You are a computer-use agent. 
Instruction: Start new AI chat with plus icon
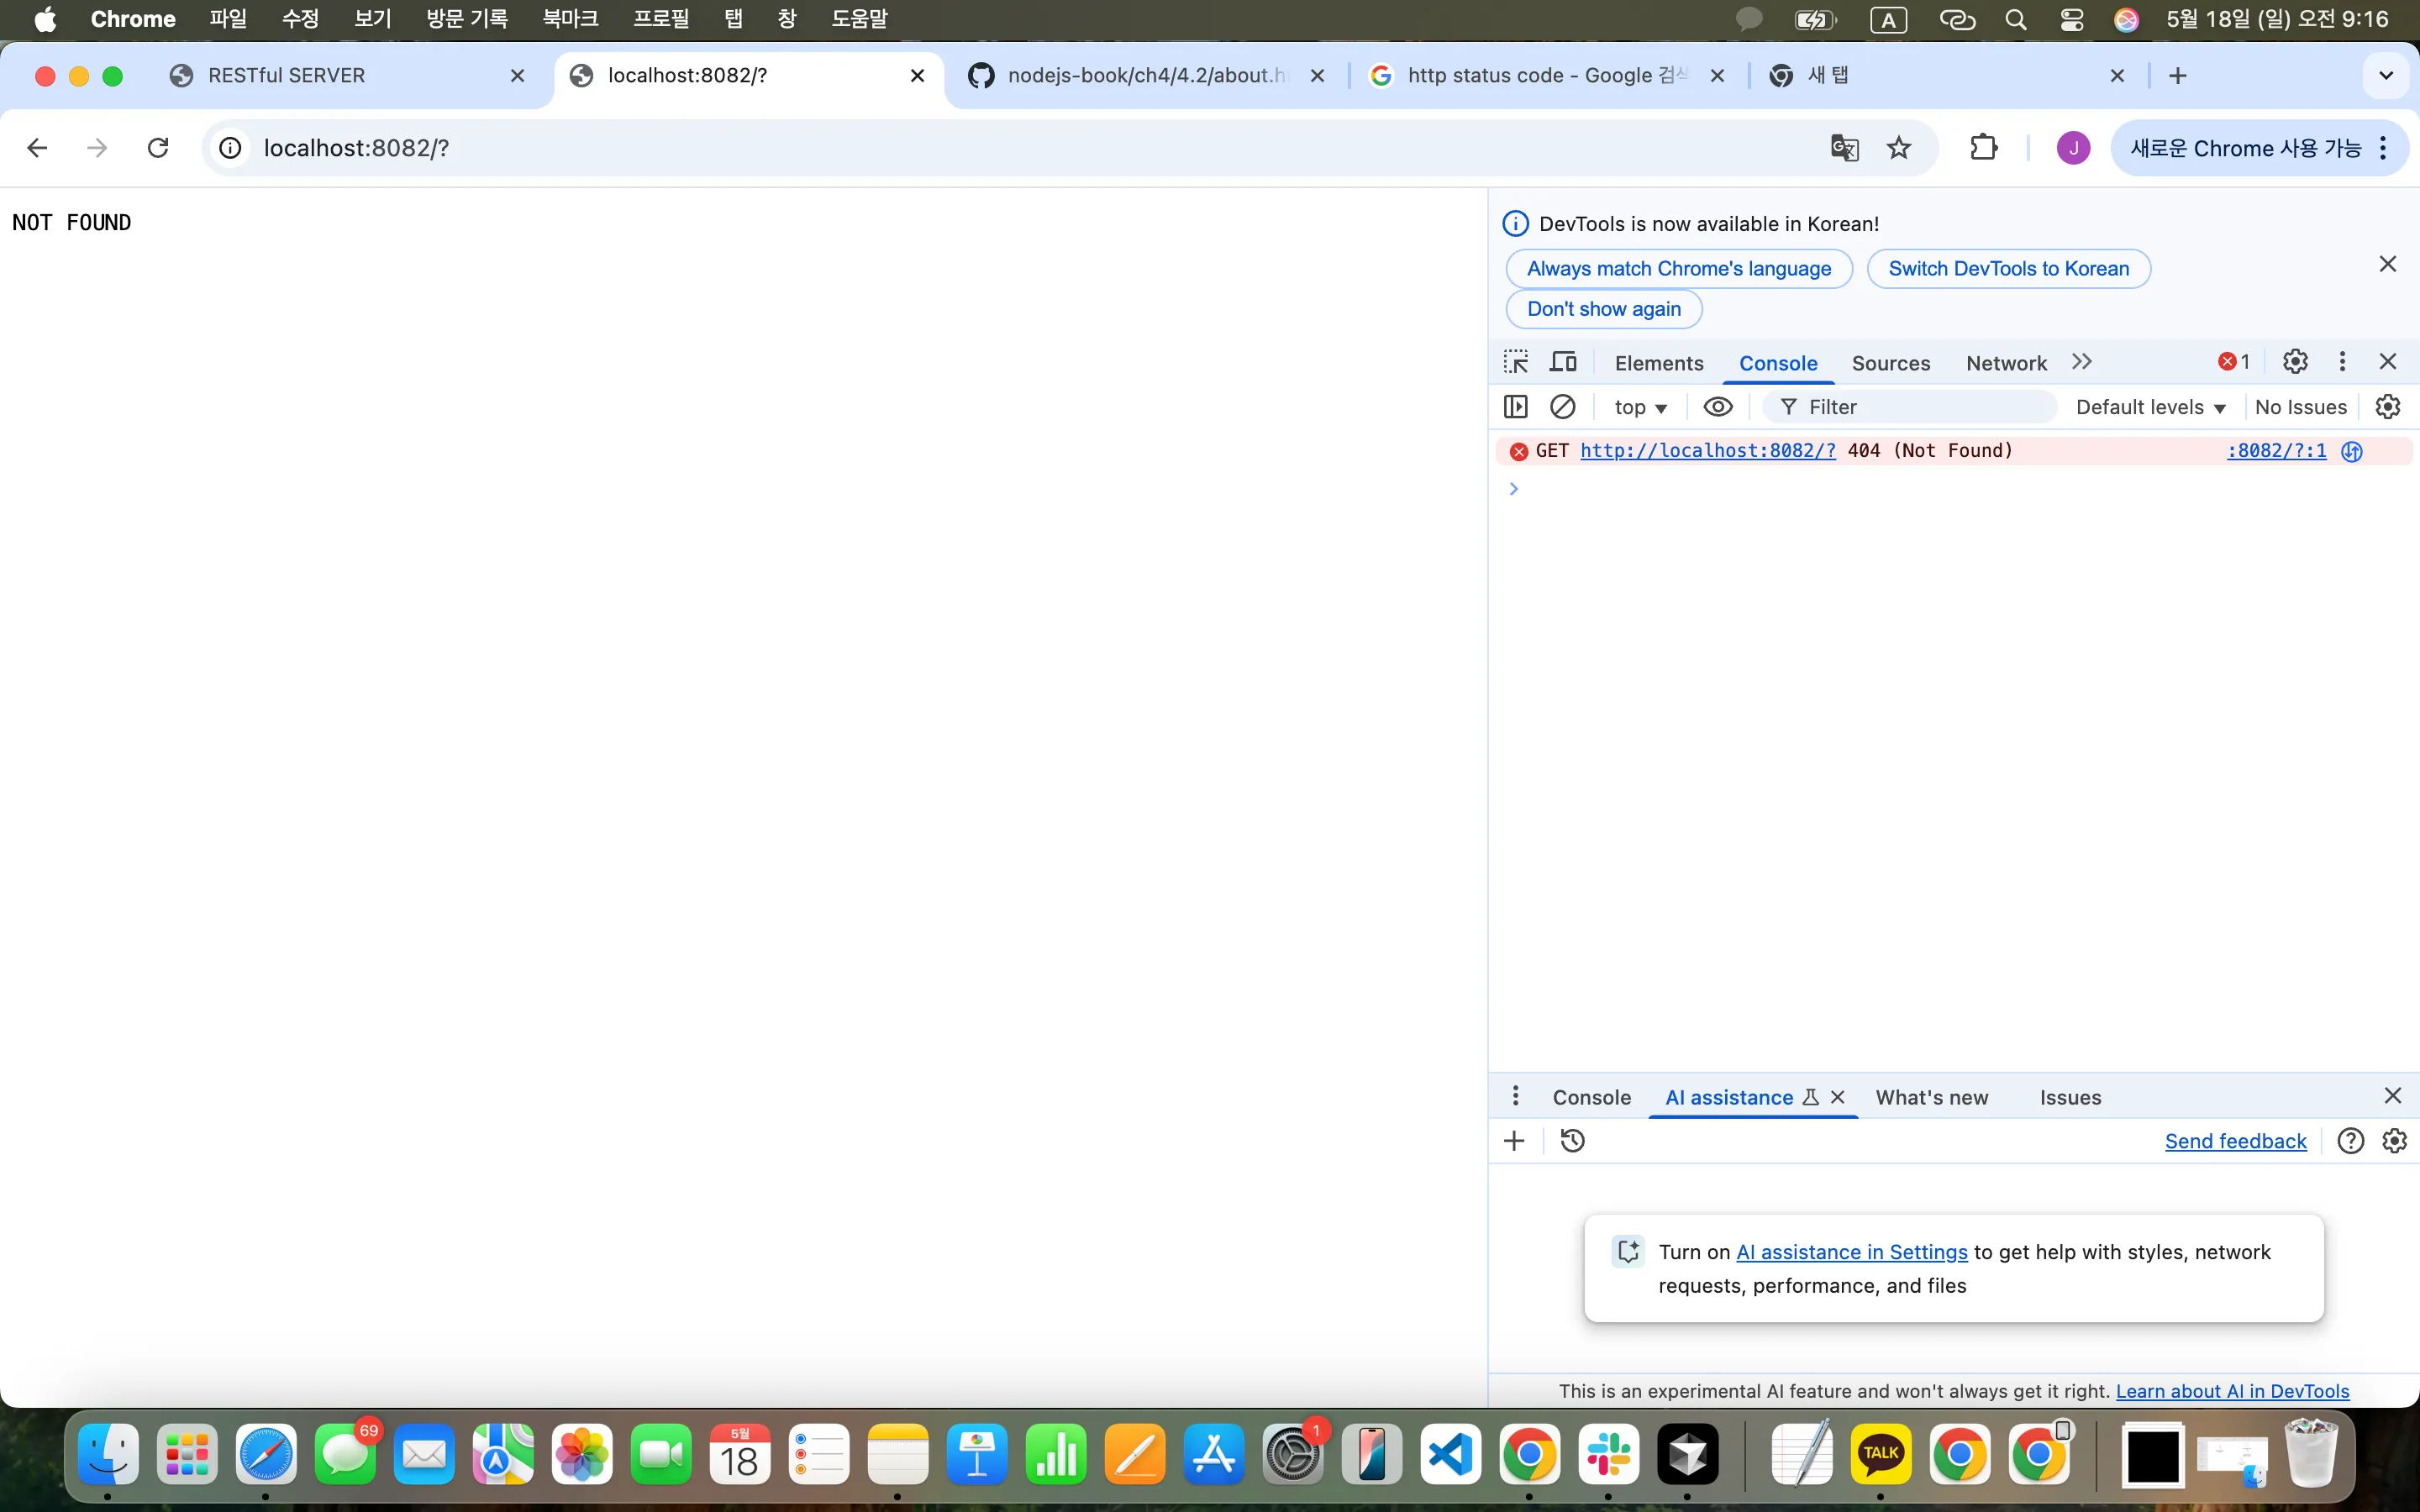(x=1514, y=1141)
